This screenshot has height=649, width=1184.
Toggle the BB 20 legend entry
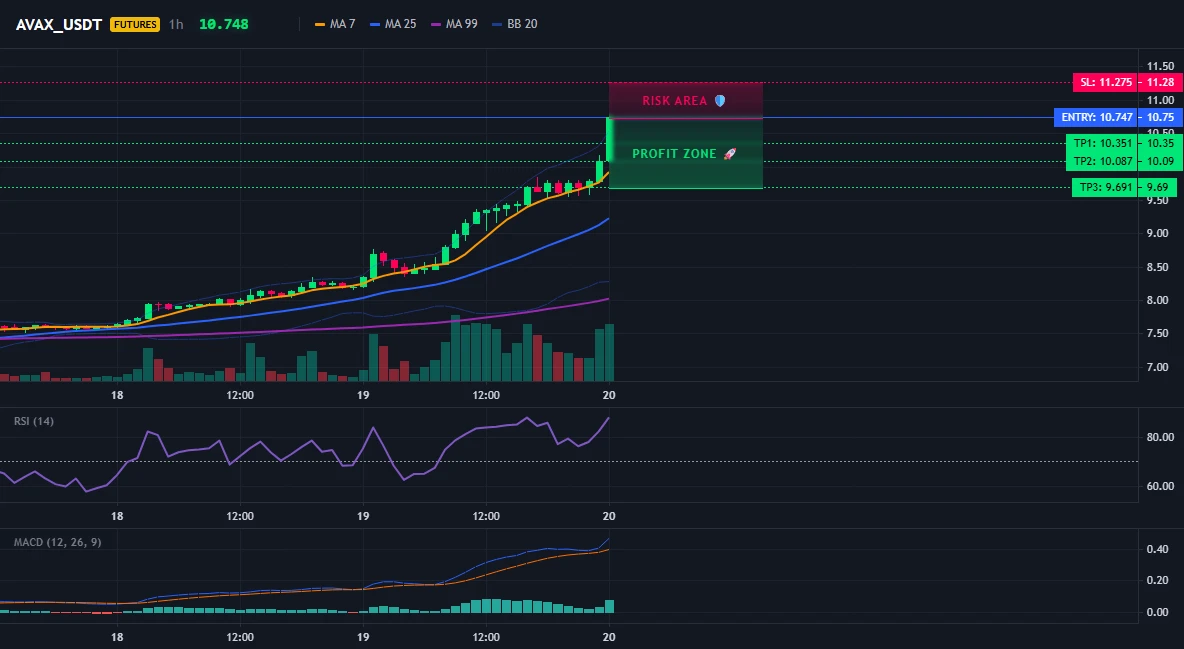pyautogui.click(x=514, y=24)
